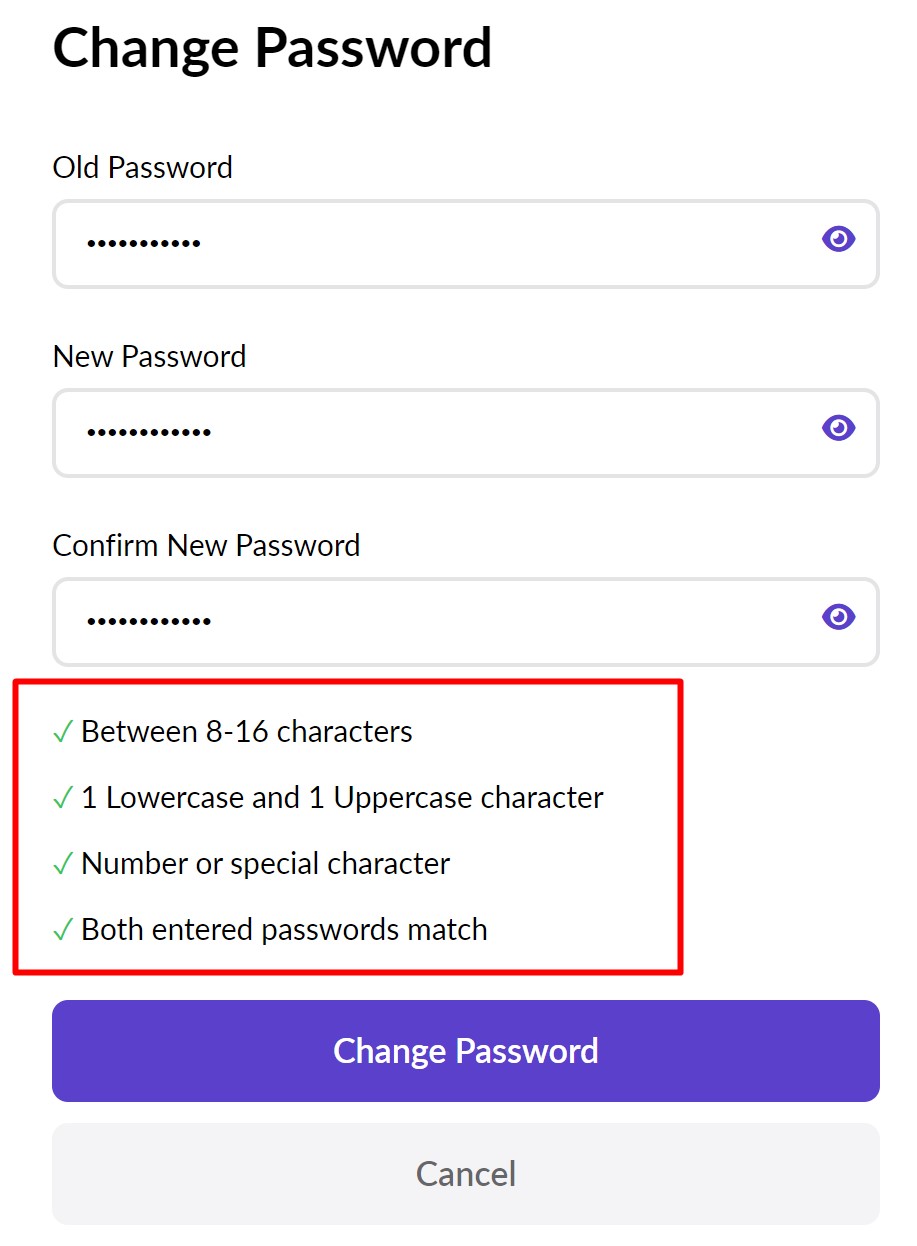The width and height of the screenshot is (917, 1246).
Task: Click the "Old Password" field label
Action: tap(143, 167)
